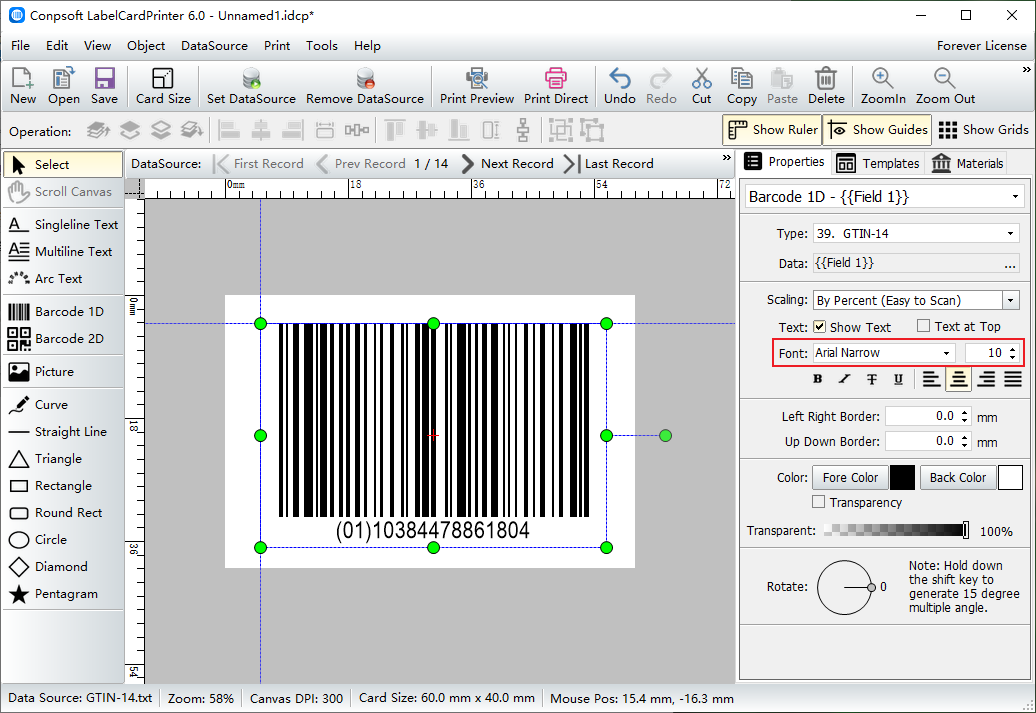Open the Object menu
This screenshot has width=1036, height=713.
[146, 46]
